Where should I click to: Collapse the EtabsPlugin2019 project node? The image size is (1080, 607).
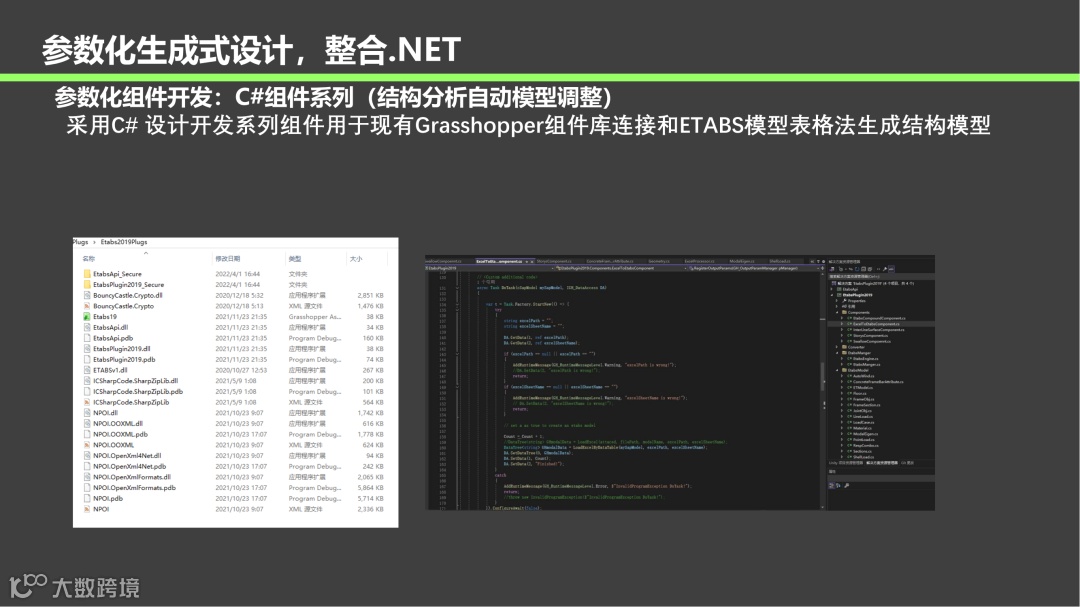pos(831,295)
